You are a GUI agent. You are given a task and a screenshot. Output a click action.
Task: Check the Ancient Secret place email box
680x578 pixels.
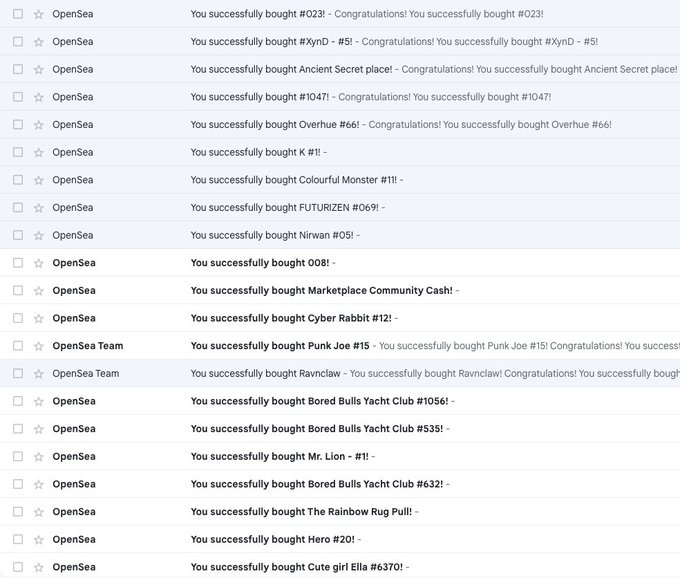point(18,69)
